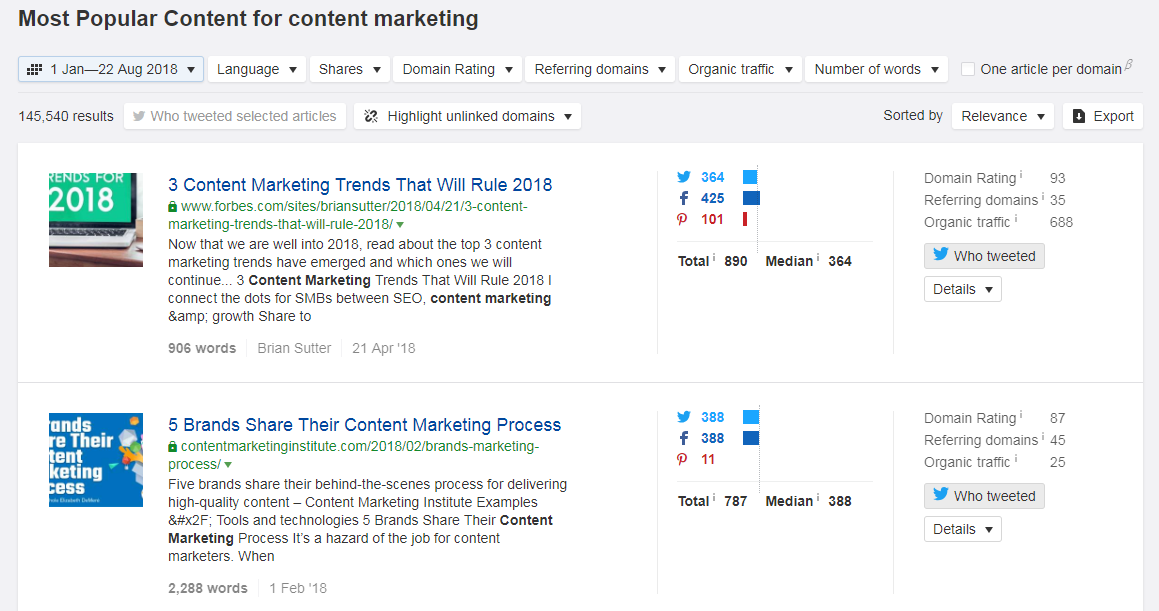Click the unlinked domains chain icon
The image size is (1159, 611).
[x=371, y=116]
